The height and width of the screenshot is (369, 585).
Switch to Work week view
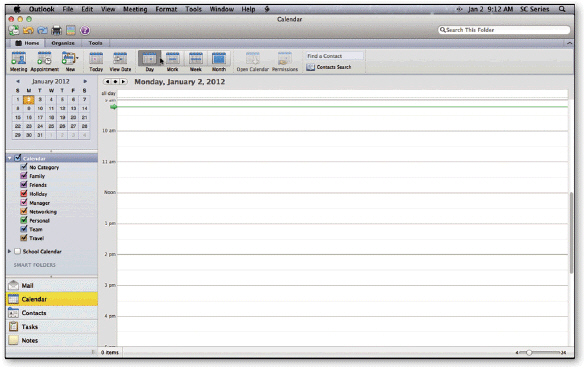click(x=172, y=62)
